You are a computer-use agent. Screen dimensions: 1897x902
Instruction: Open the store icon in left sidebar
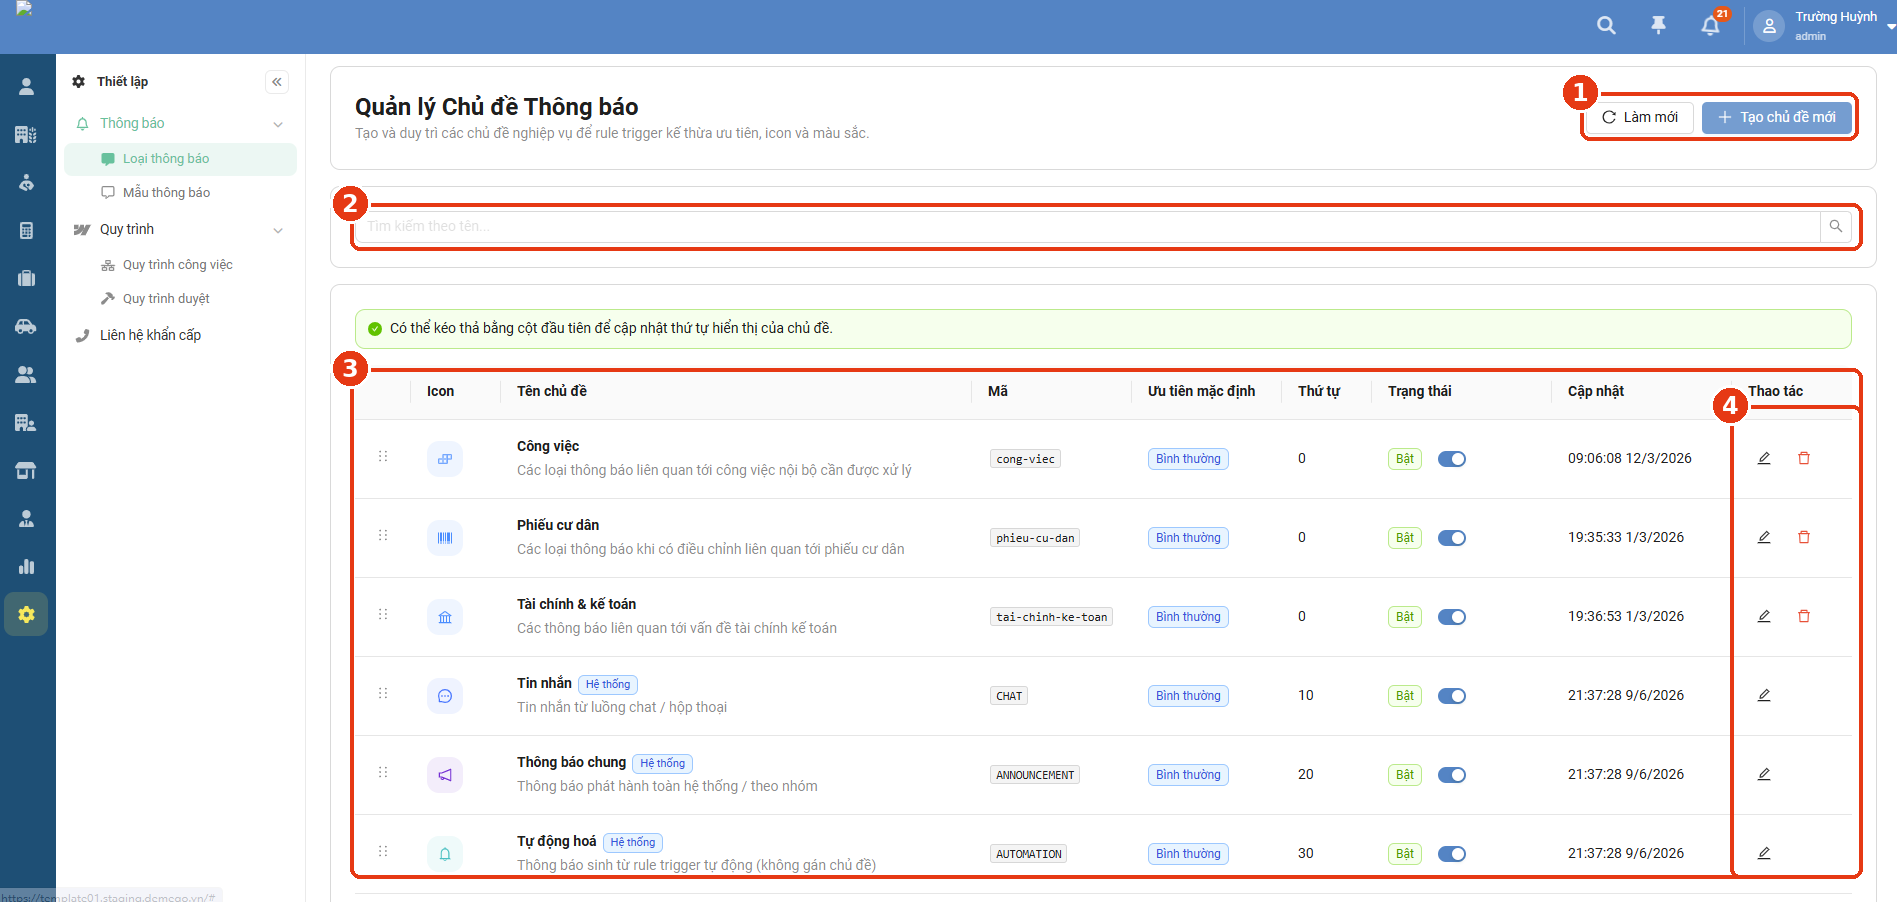(x=26, y=470)
